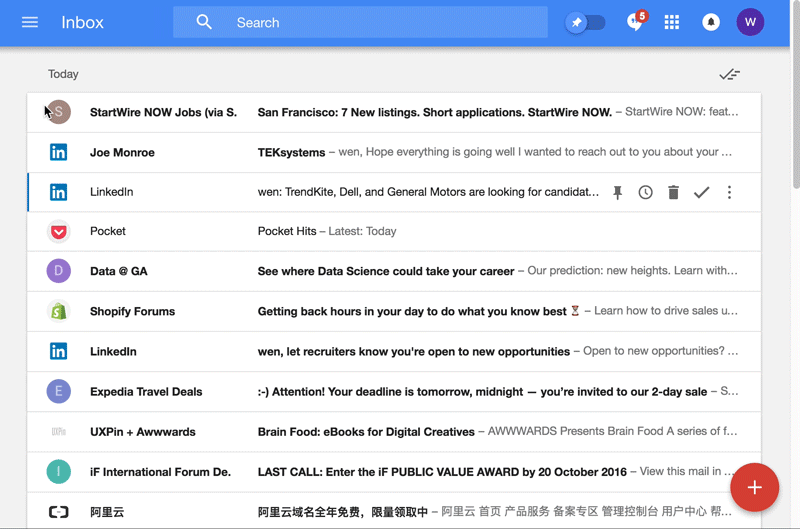Open Hangouts chat with 5 notifications
The image size is (800, 529).
pyautogui.click(x=636, y=21)
